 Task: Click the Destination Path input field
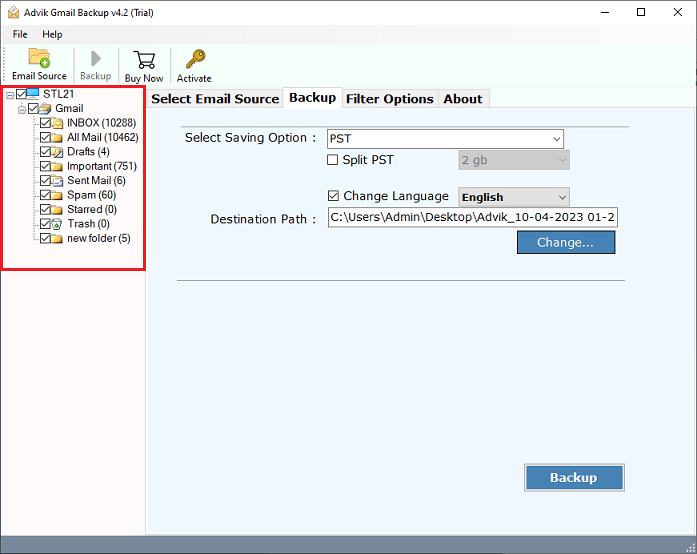(473, 217)
